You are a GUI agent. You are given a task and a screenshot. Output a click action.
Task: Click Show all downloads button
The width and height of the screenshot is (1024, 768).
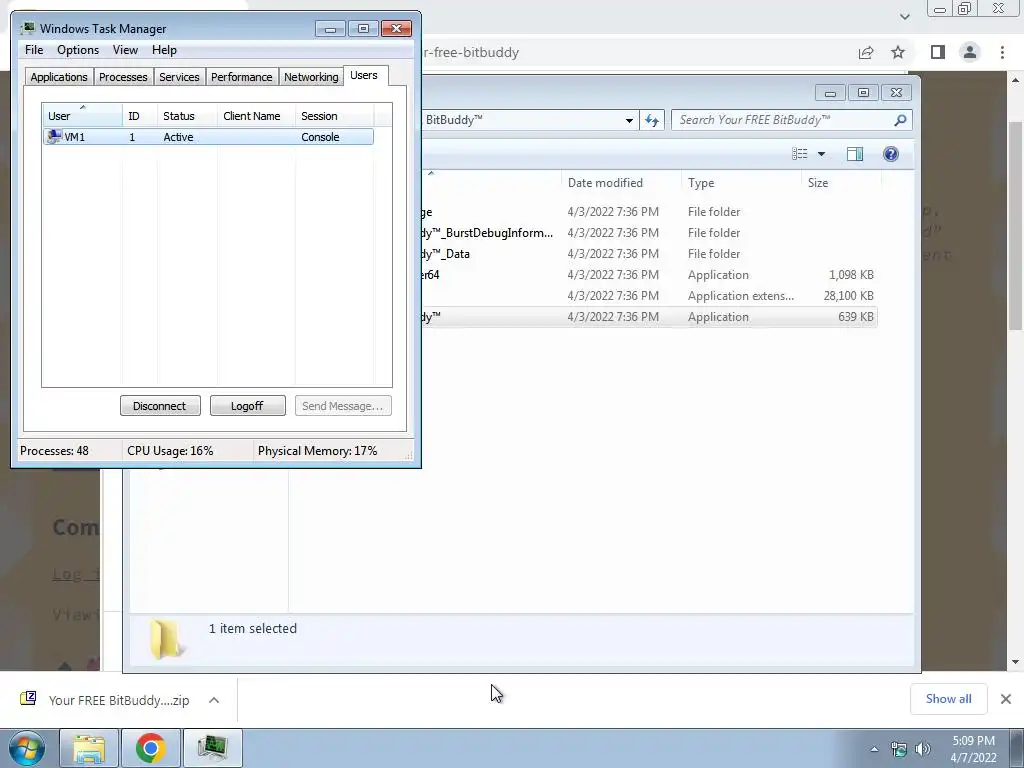[x=948, y=699]
